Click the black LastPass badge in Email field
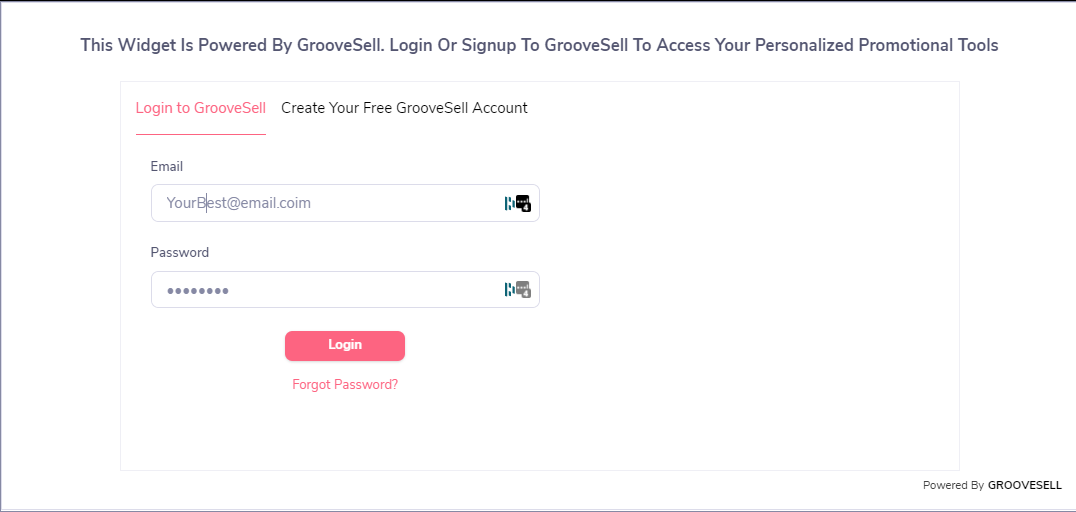1076x512 pixels. [524, 203]
